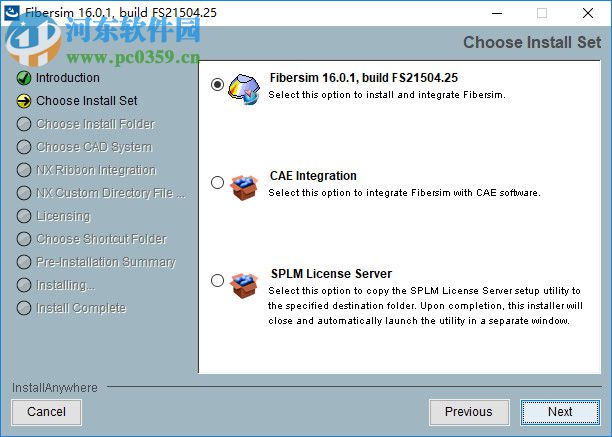Click the Choose Shortcut Folder step label
Image resolution: width=612 pixels, height=437 pixels.
[101, 239]
